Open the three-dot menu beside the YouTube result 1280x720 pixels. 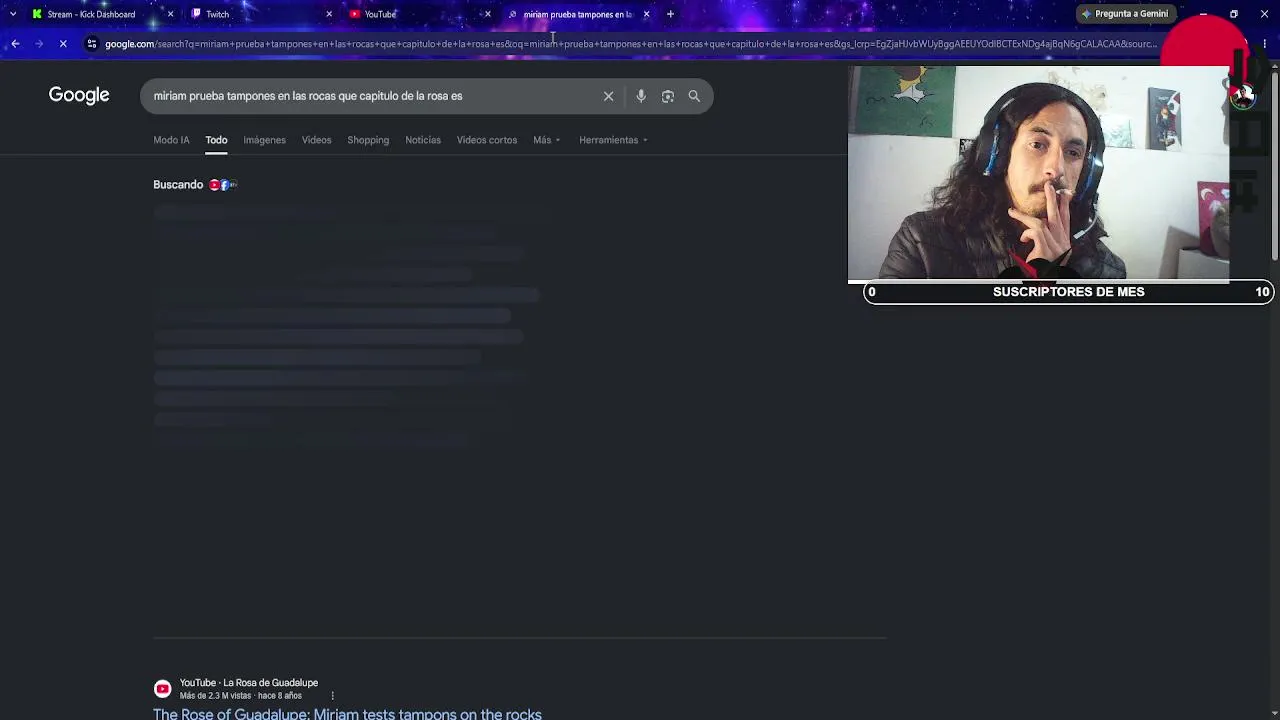tap(332, 696)
